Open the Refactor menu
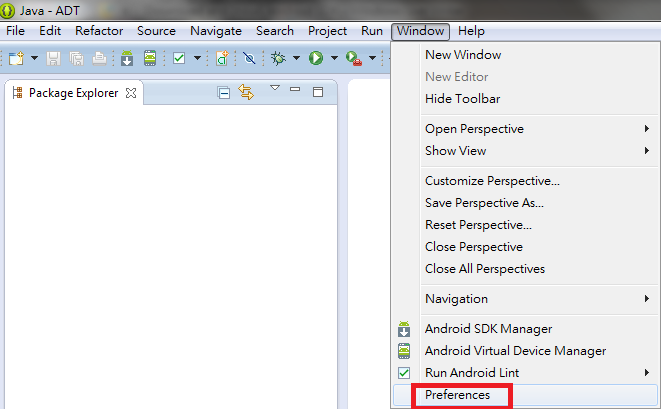This screenshot has height=409, width=661. pyautogui.click(x=99, y=31)
